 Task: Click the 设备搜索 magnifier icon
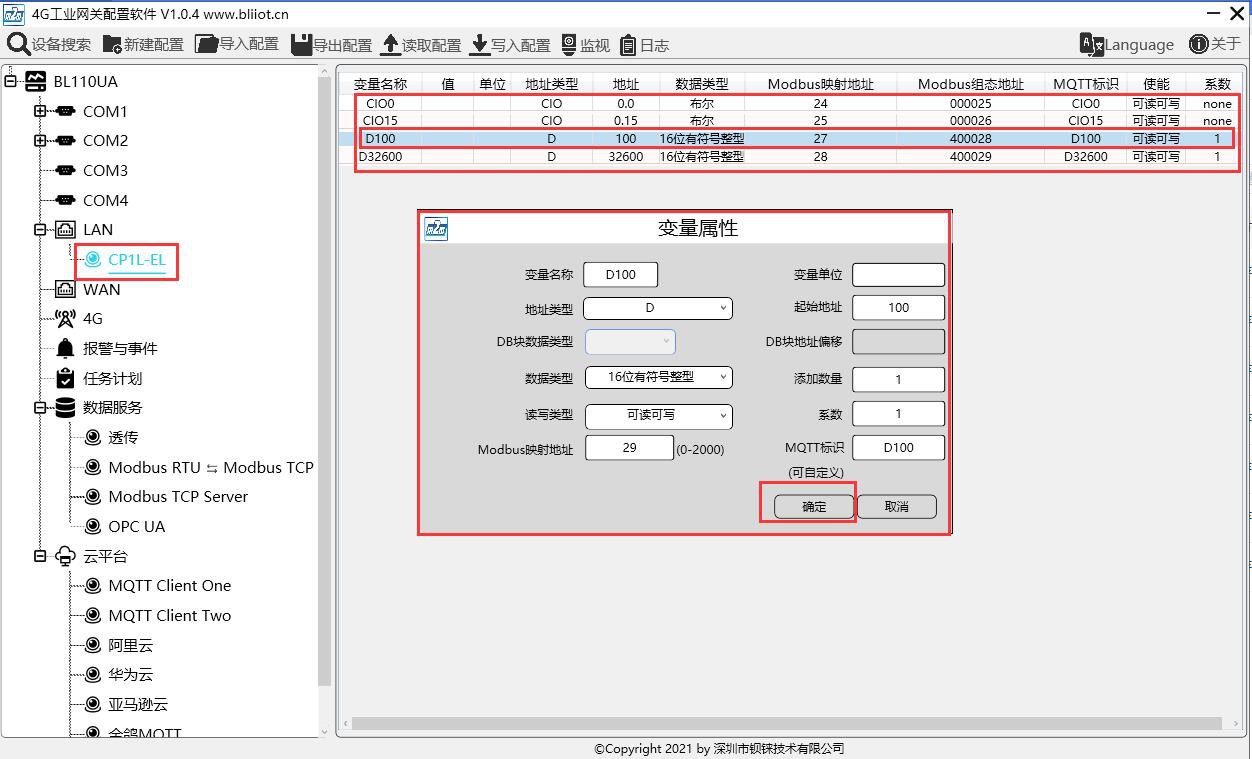(18, 44)
